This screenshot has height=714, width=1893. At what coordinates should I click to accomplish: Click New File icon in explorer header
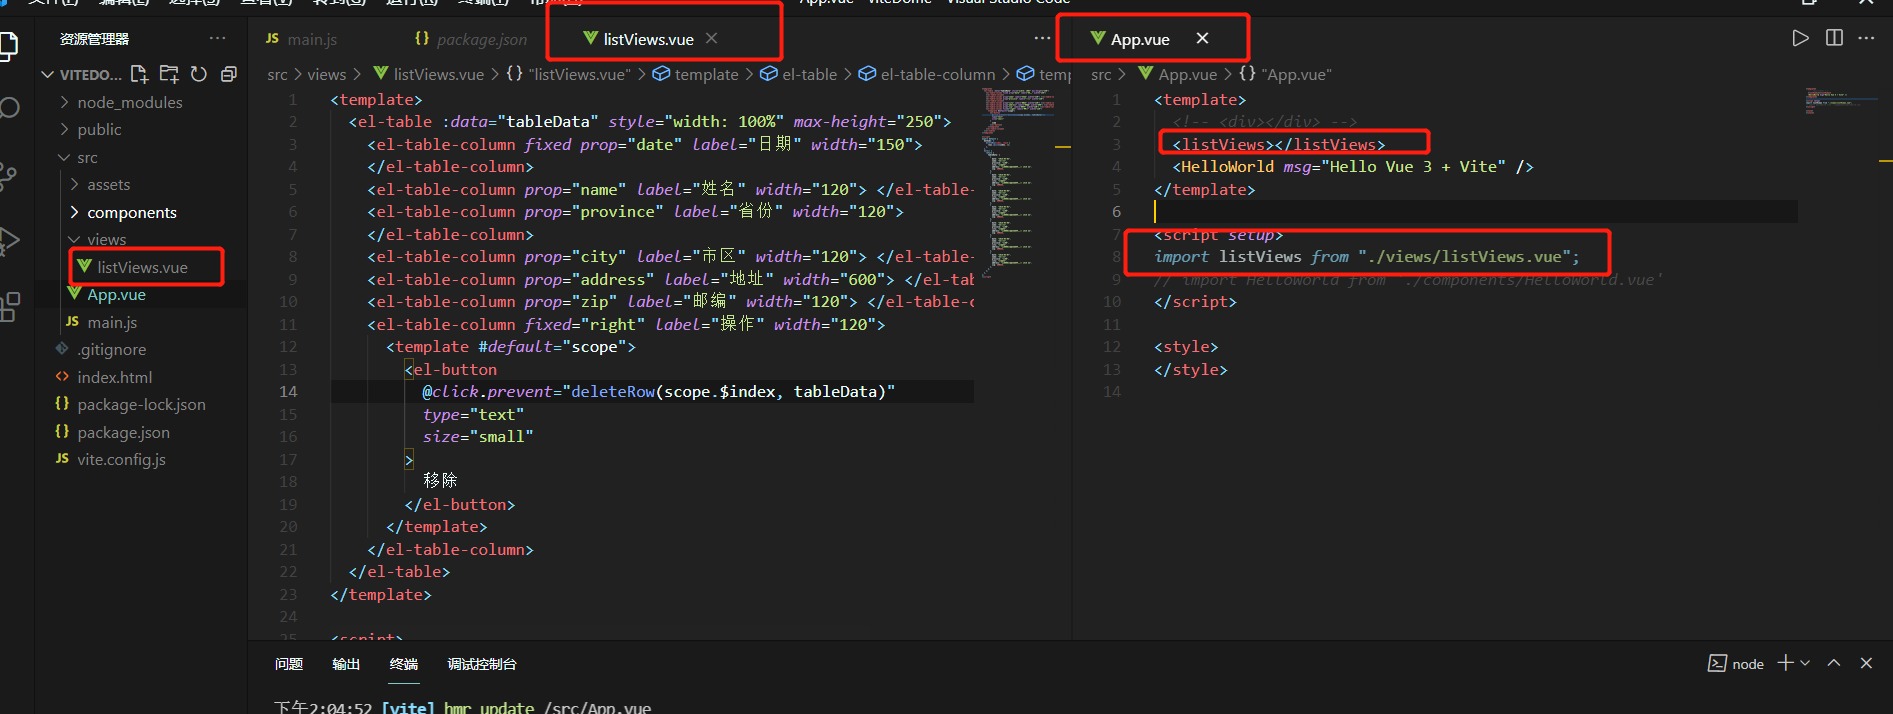[x=139, y=74]
